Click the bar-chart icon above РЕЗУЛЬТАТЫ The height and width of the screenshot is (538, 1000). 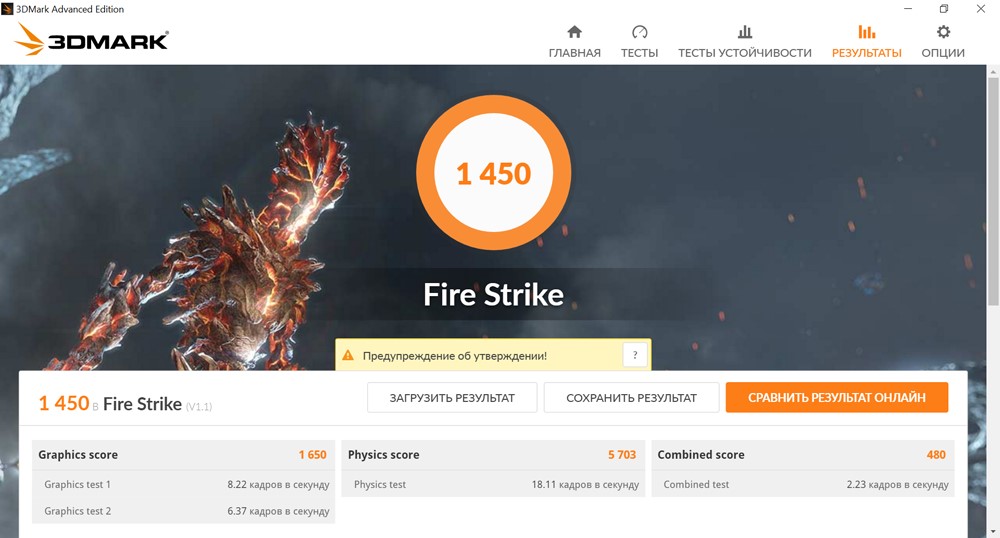pyautogui.click(x=867, y=32)
